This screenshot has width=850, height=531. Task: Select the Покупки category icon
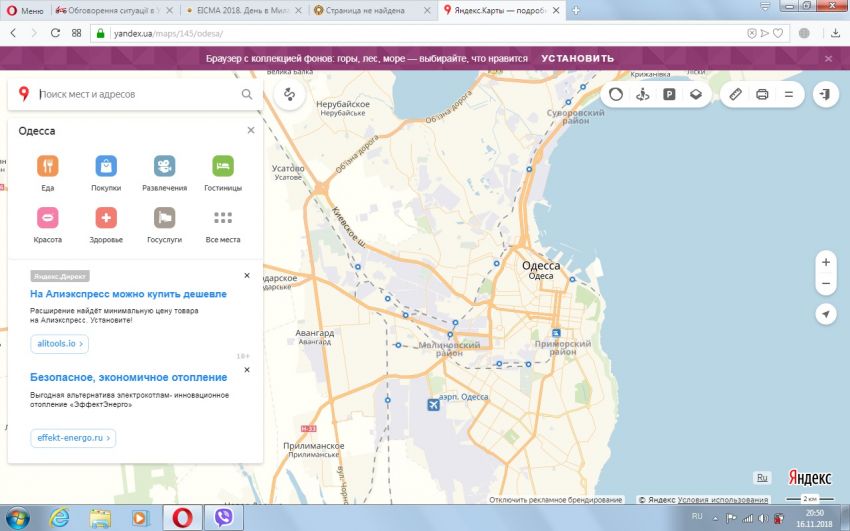coord(106,166)
